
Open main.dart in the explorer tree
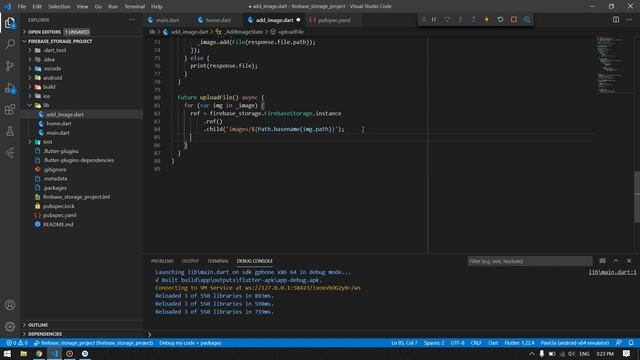(x=58, y=133)
